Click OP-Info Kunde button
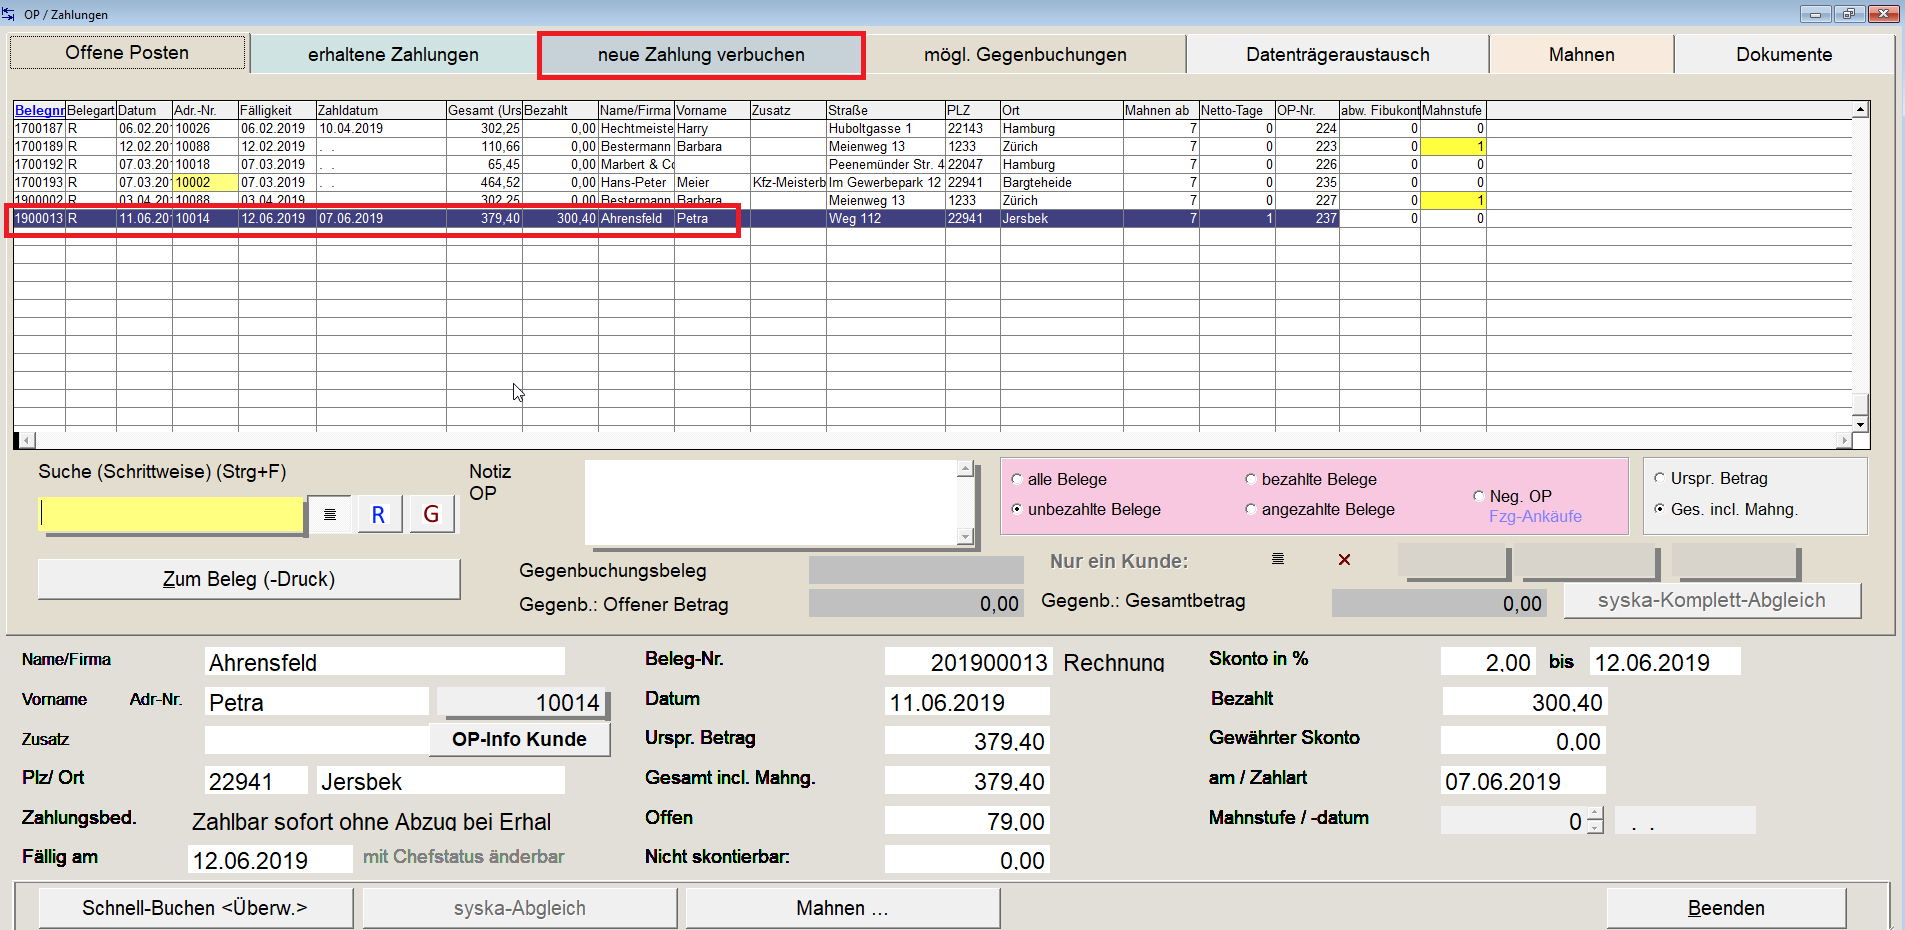1905x930 pixels. pyautogui.click(x=519, y=739)
